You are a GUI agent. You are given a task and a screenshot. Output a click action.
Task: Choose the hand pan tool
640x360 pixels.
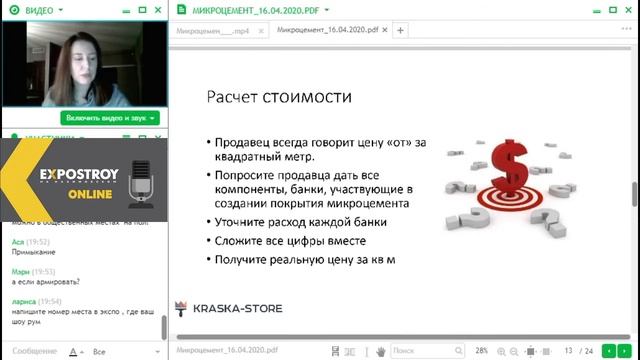pos(381,351)
